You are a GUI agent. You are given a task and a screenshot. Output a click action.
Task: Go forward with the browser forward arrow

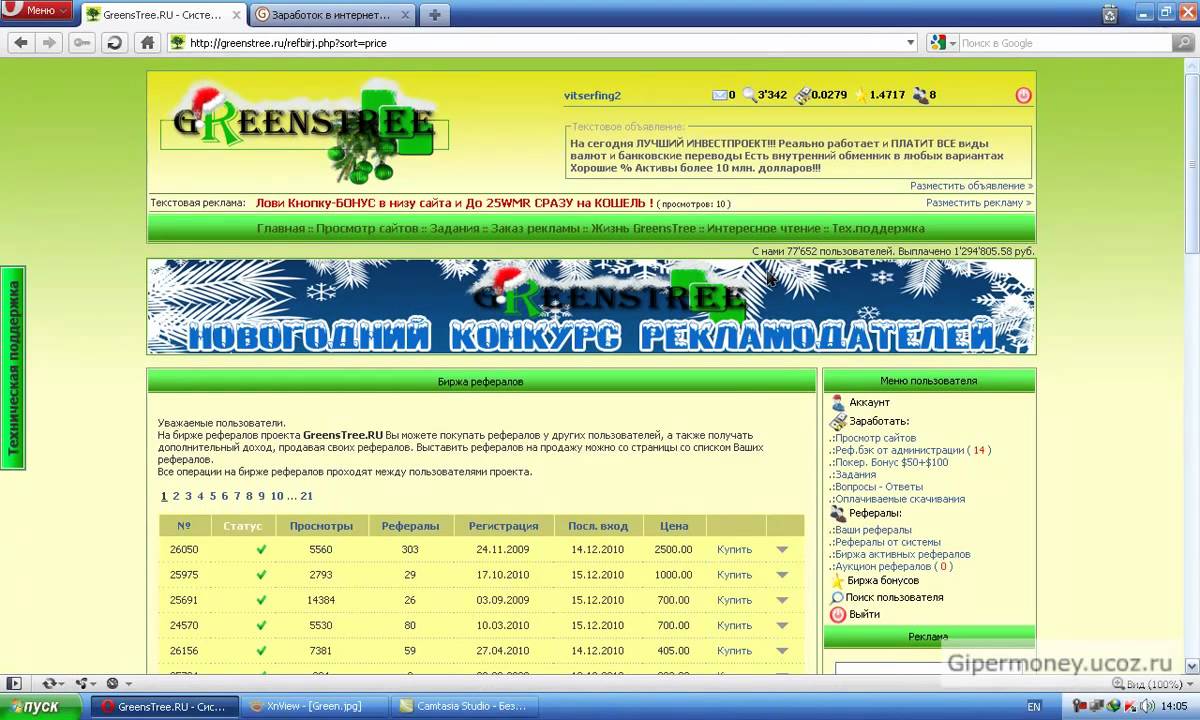tap(50, 43)
